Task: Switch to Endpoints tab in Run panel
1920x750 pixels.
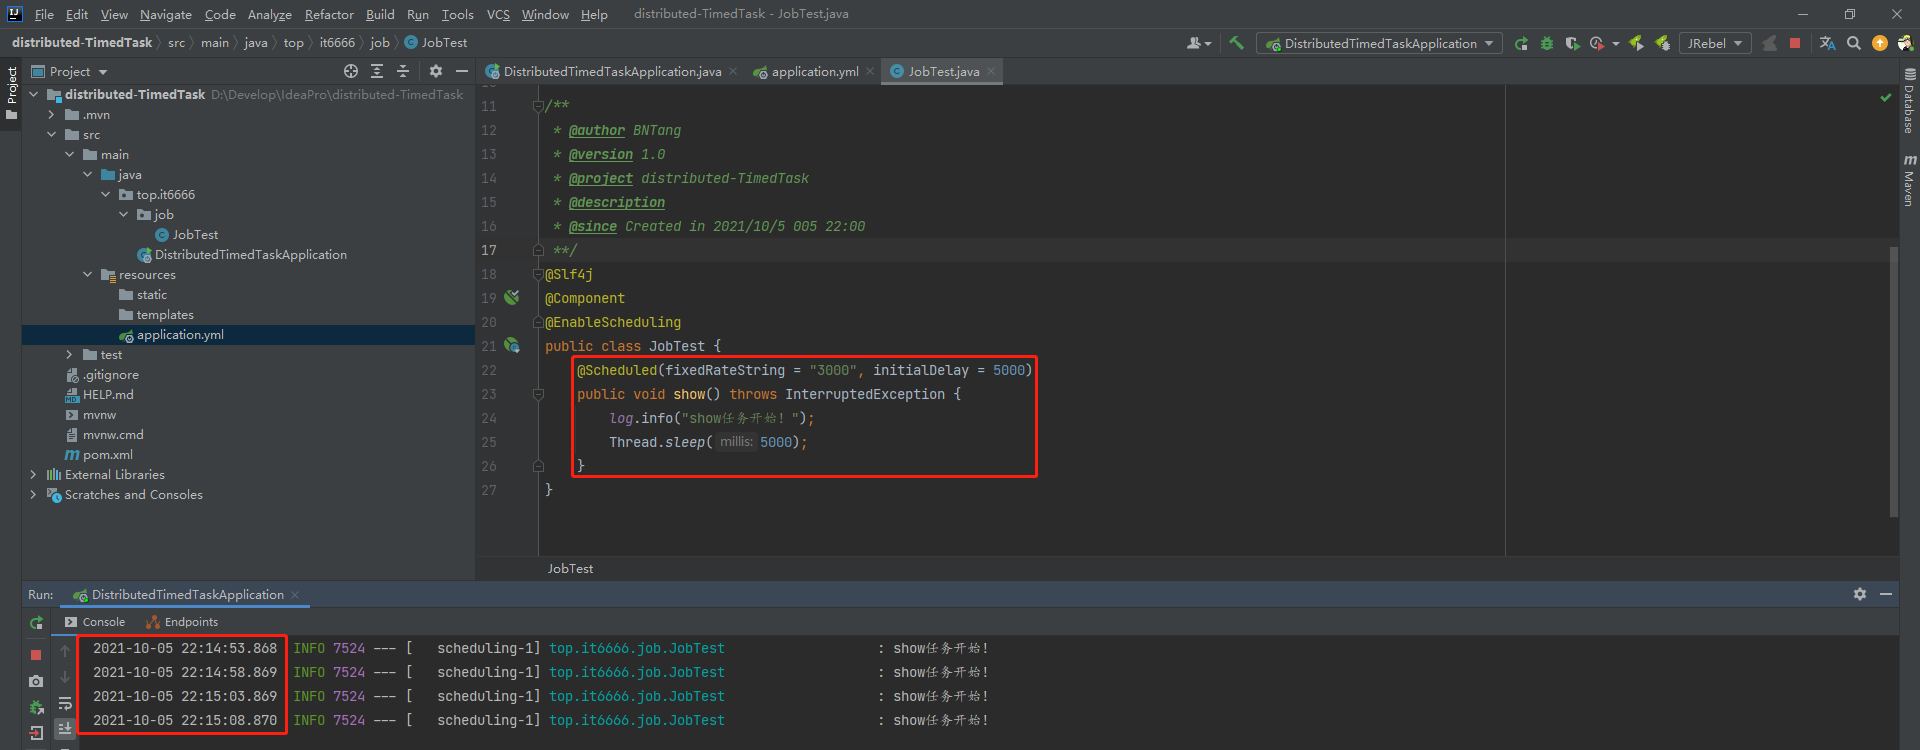Action: pos(182,622)
